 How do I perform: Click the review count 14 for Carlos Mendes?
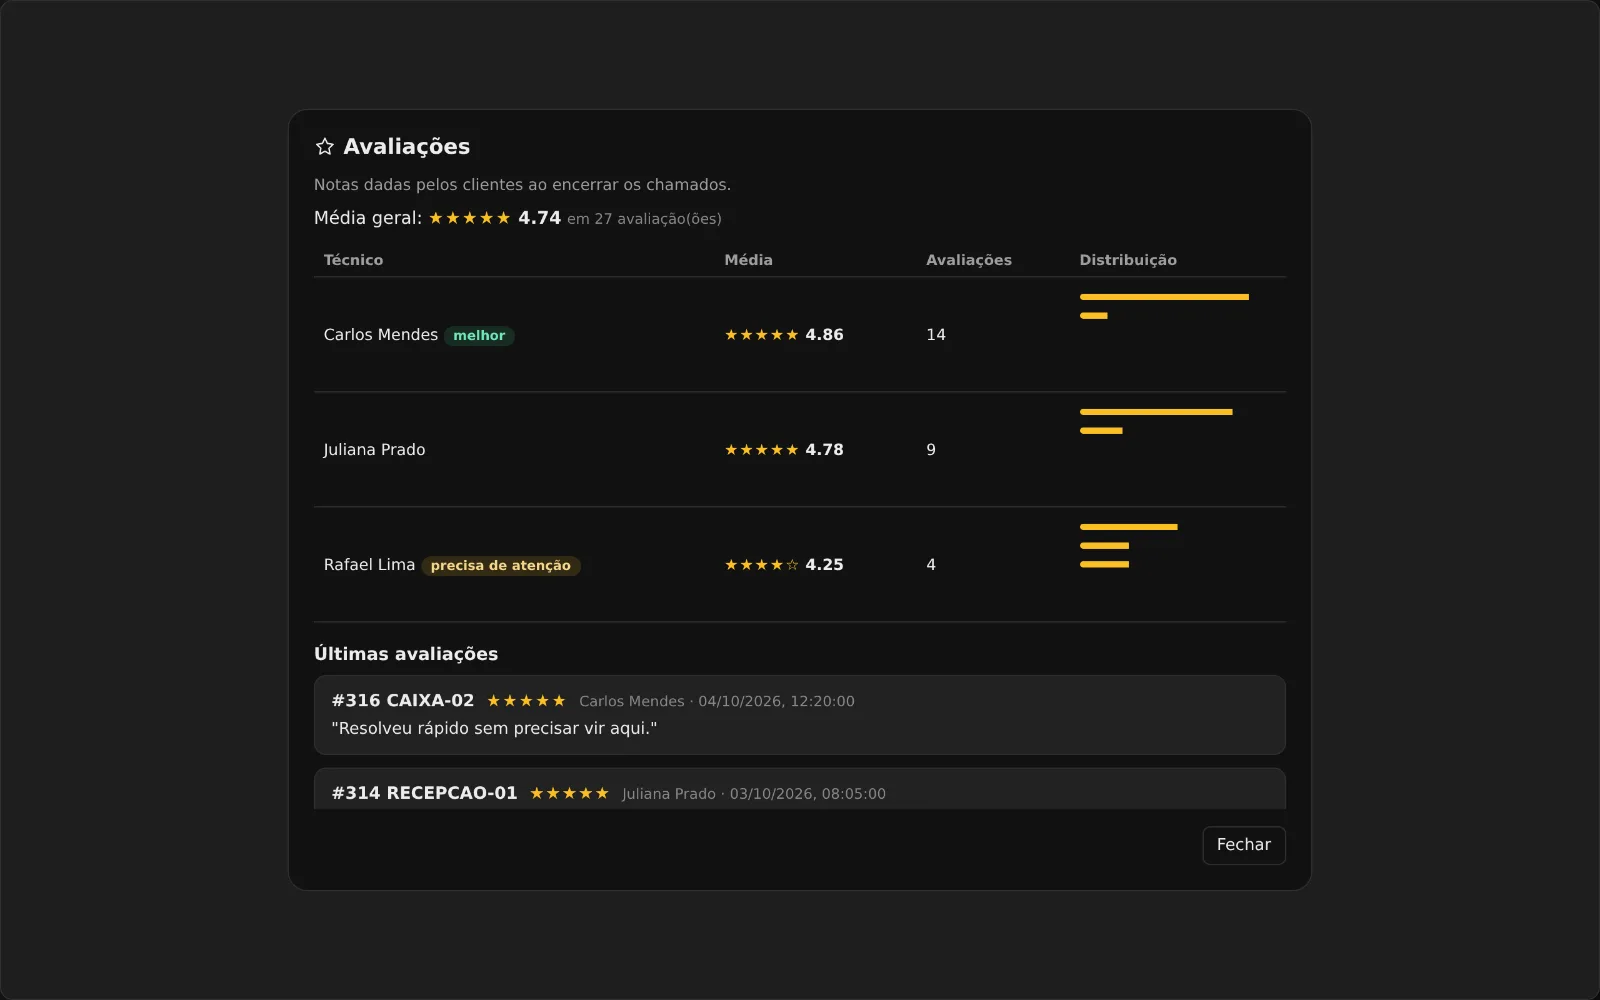click(x=936, y=335)
